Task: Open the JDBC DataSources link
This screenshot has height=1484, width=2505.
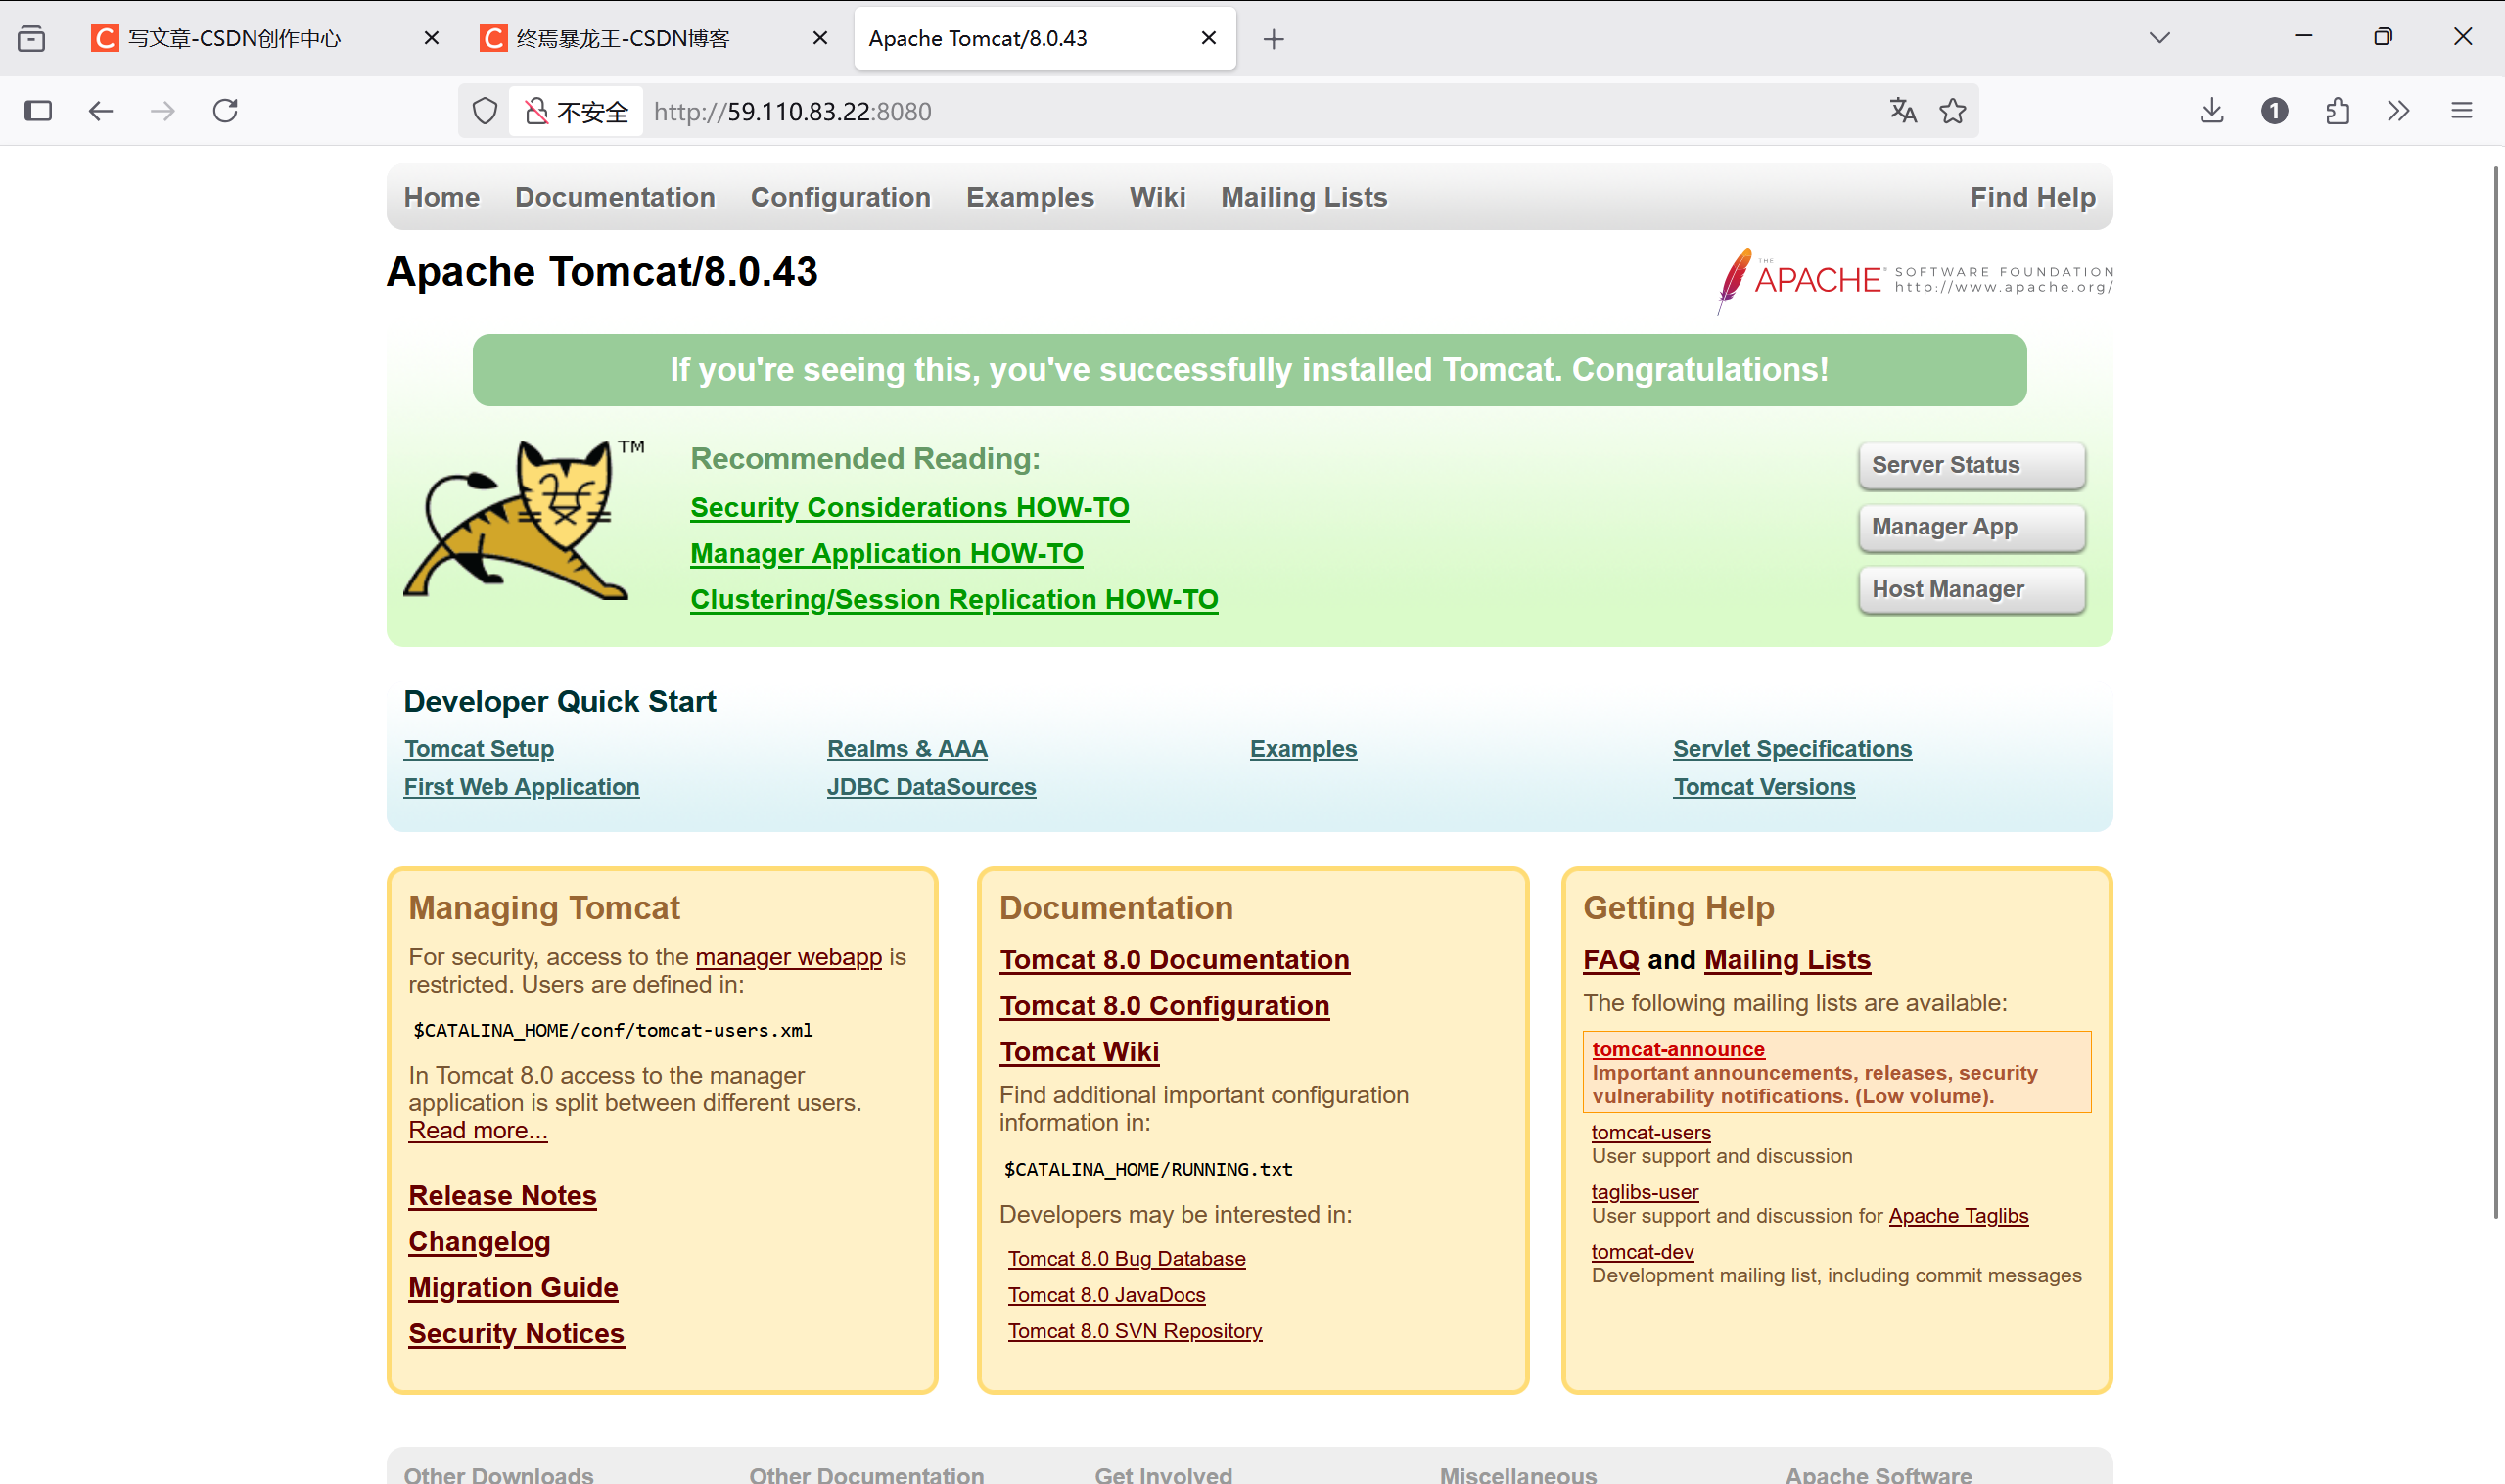Action: 931,787
